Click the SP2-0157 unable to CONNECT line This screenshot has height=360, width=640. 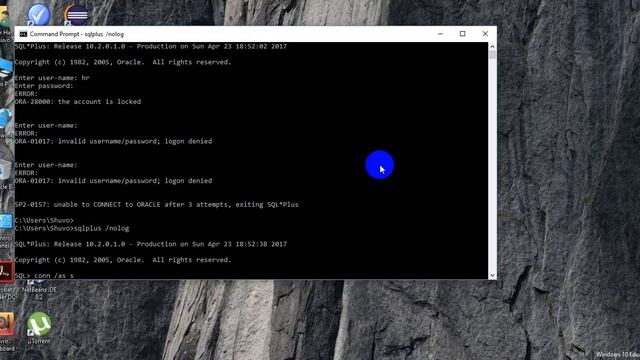(x=157, y=204)
